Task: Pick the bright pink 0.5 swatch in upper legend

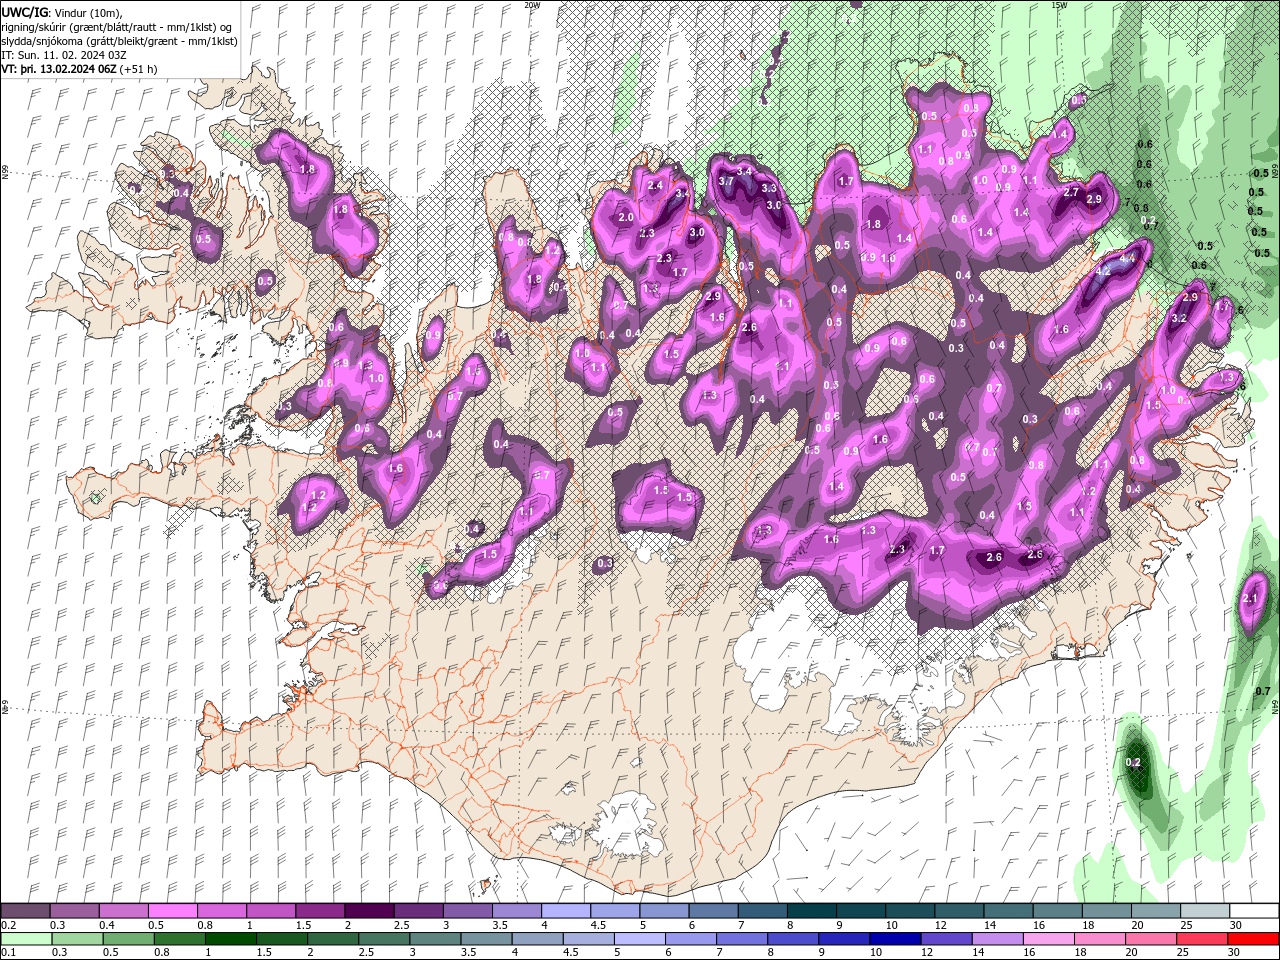Action: pos(172,911)
